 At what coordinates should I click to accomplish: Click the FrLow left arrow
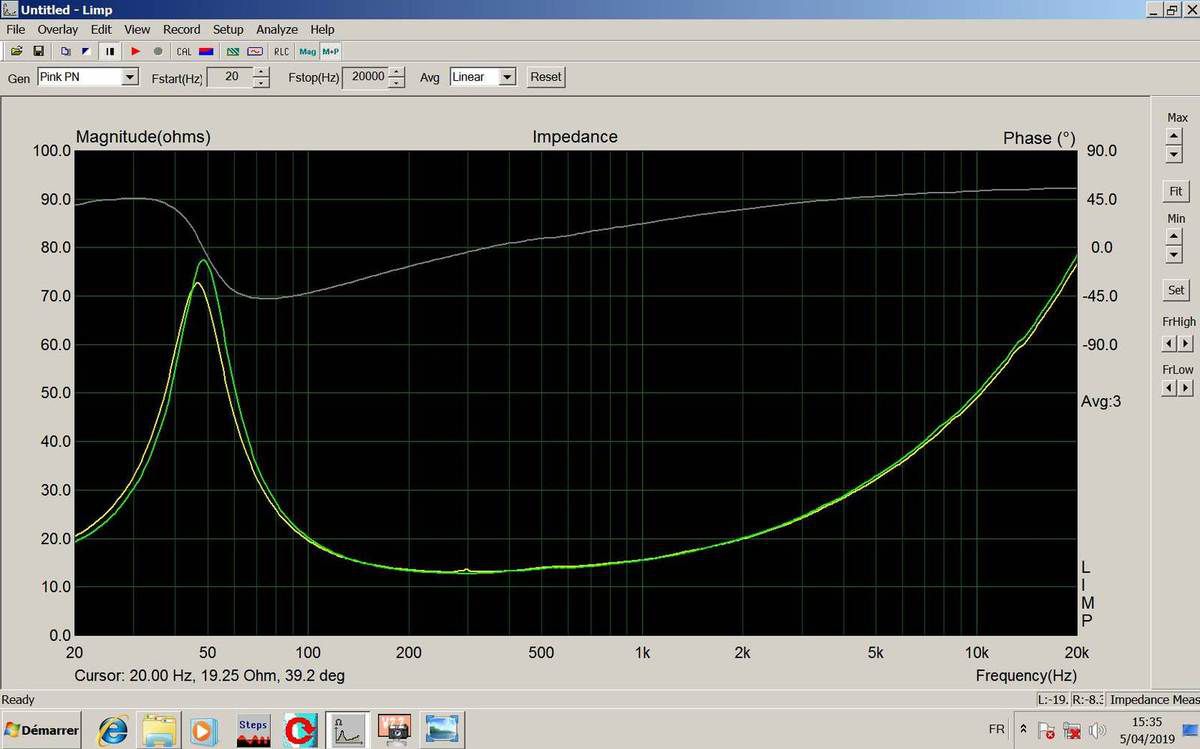(x=1169, y=388)
